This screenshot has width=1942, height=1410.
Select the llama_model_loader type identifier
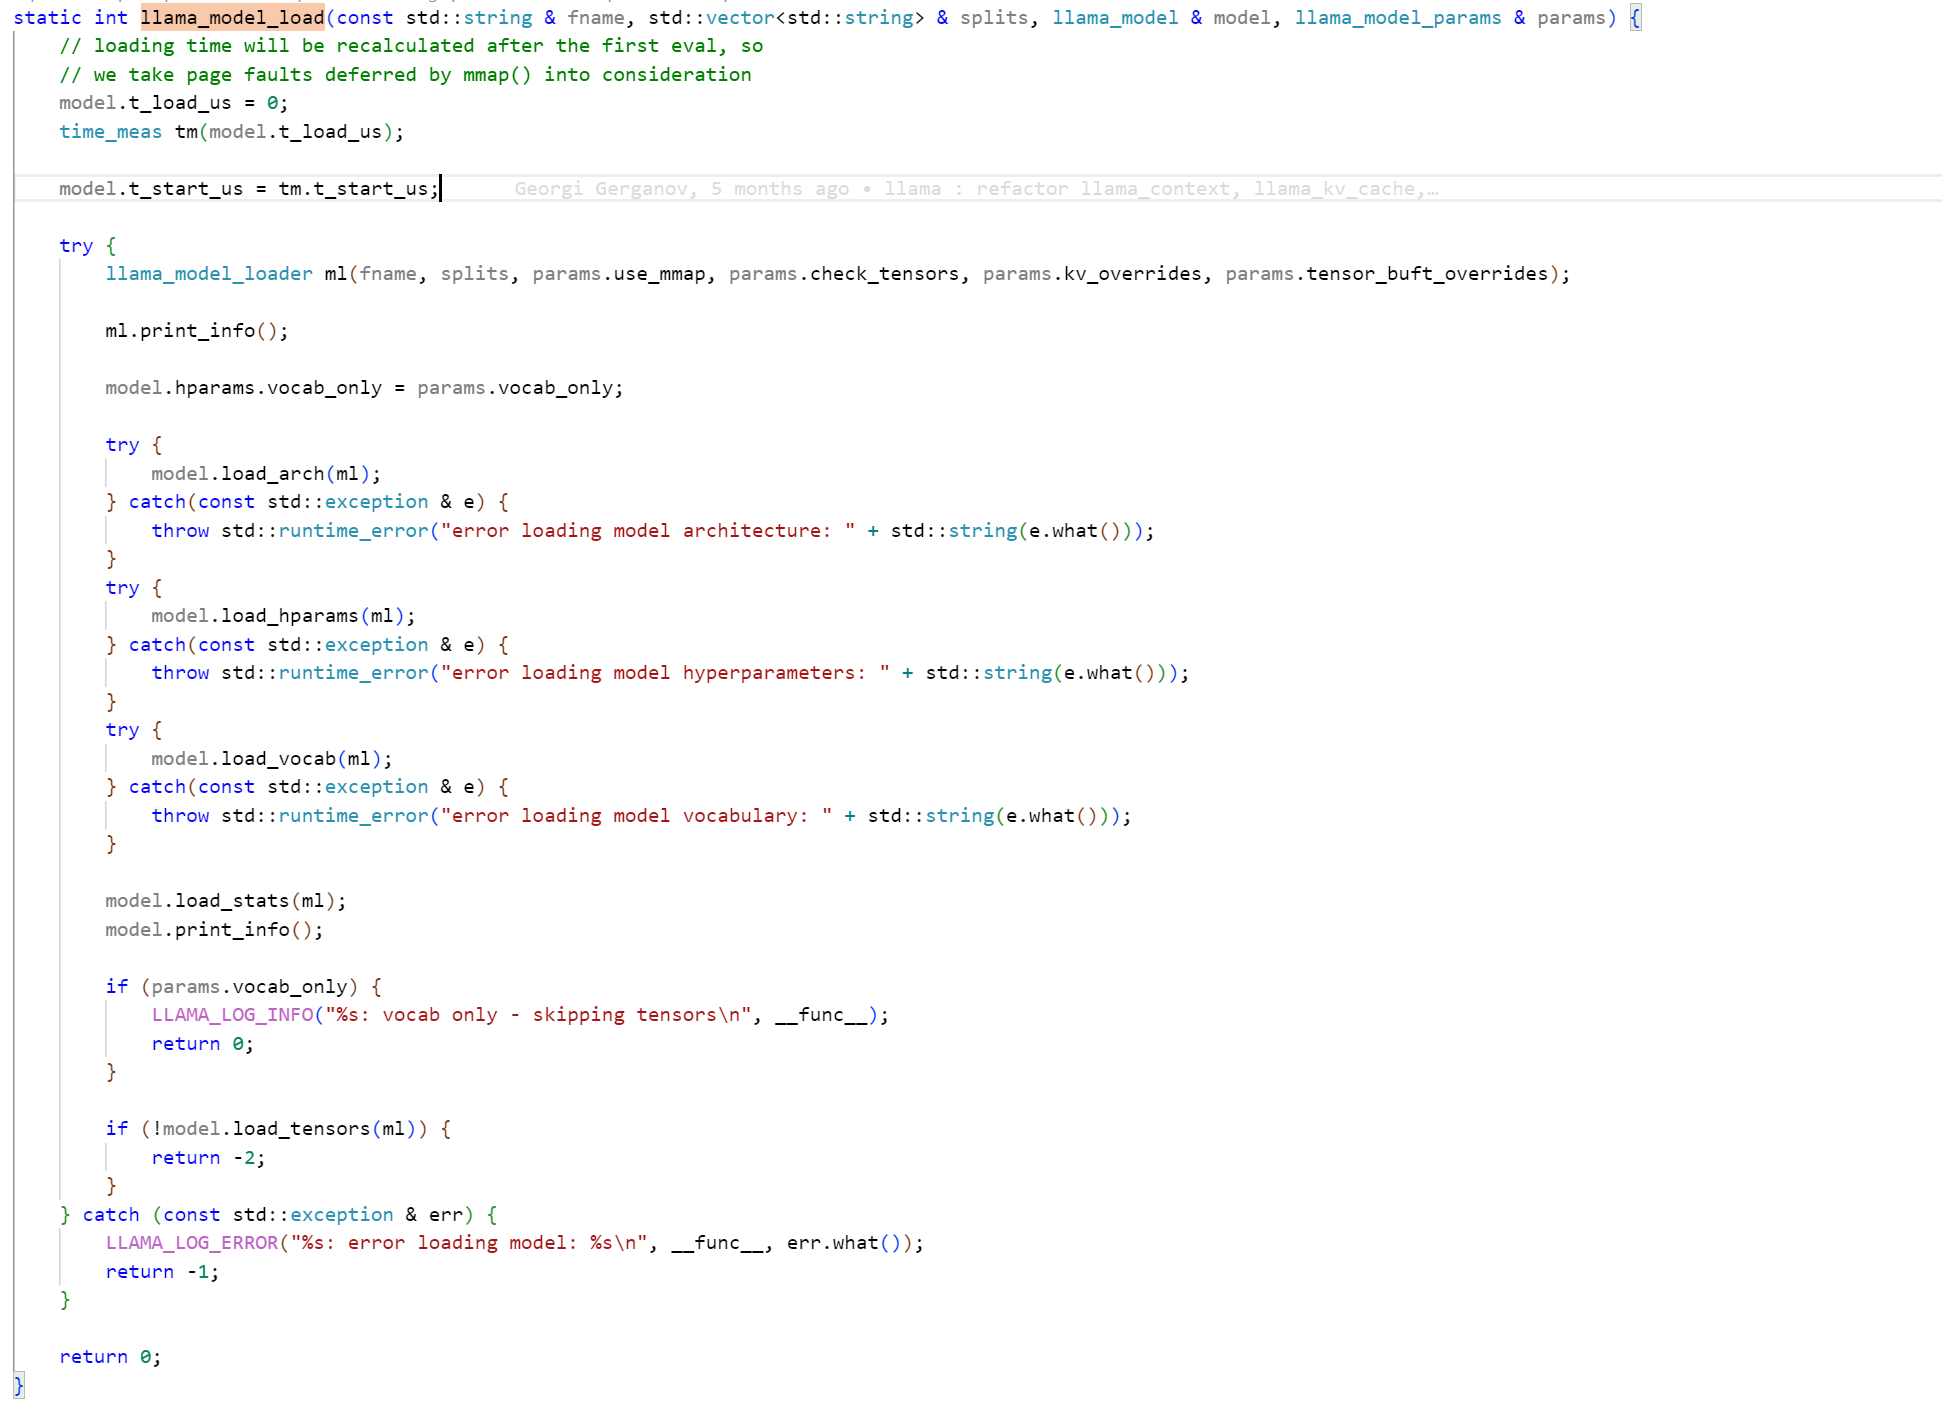pos(209,274)
